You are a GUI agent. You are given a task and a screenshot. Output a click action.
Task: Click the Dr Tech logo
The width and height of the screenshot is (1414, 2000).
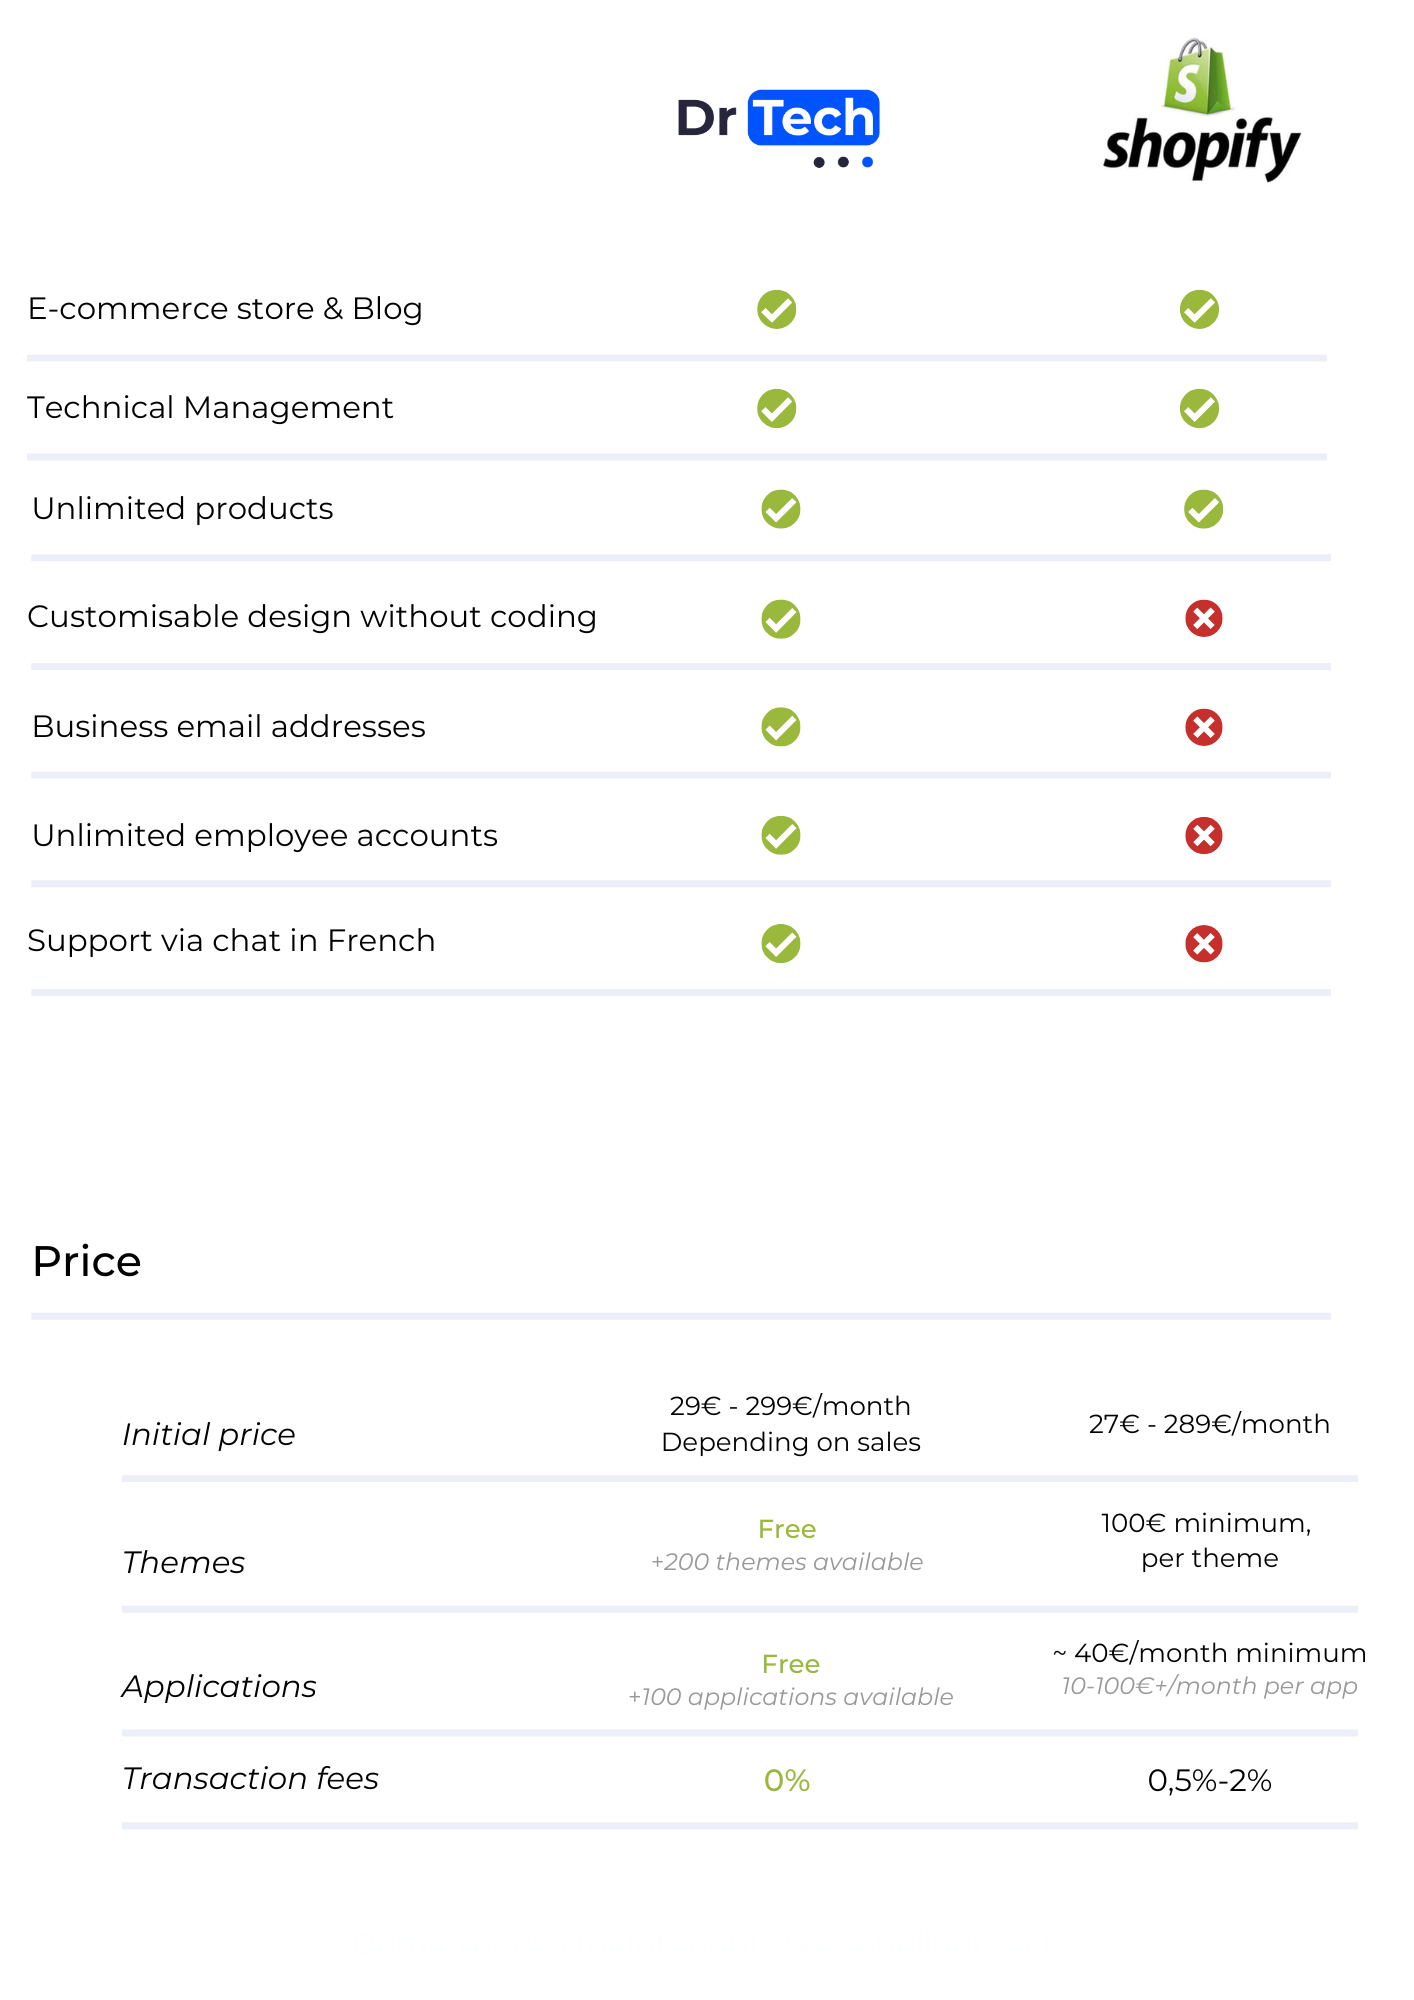(778, 128)
